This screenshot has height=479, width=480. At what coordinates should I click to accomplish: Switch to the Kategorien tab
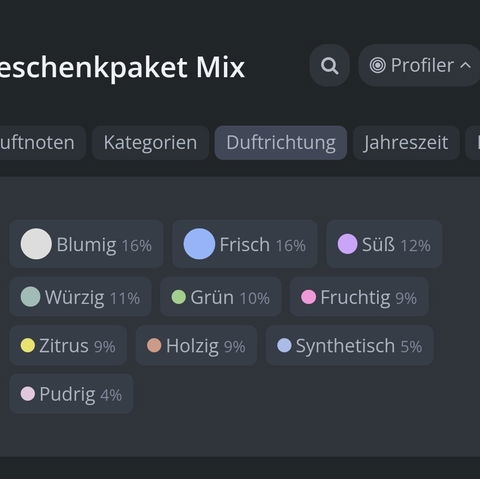click(150, 143)
